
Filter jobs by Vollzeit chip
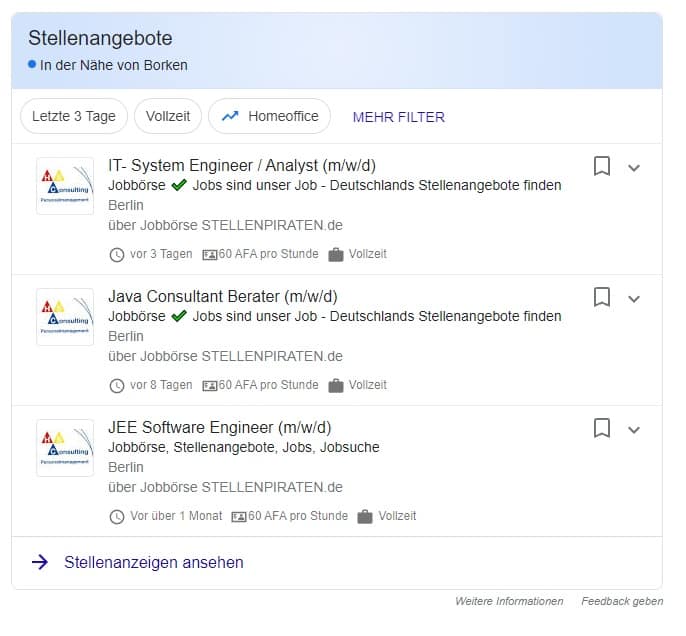168,116
